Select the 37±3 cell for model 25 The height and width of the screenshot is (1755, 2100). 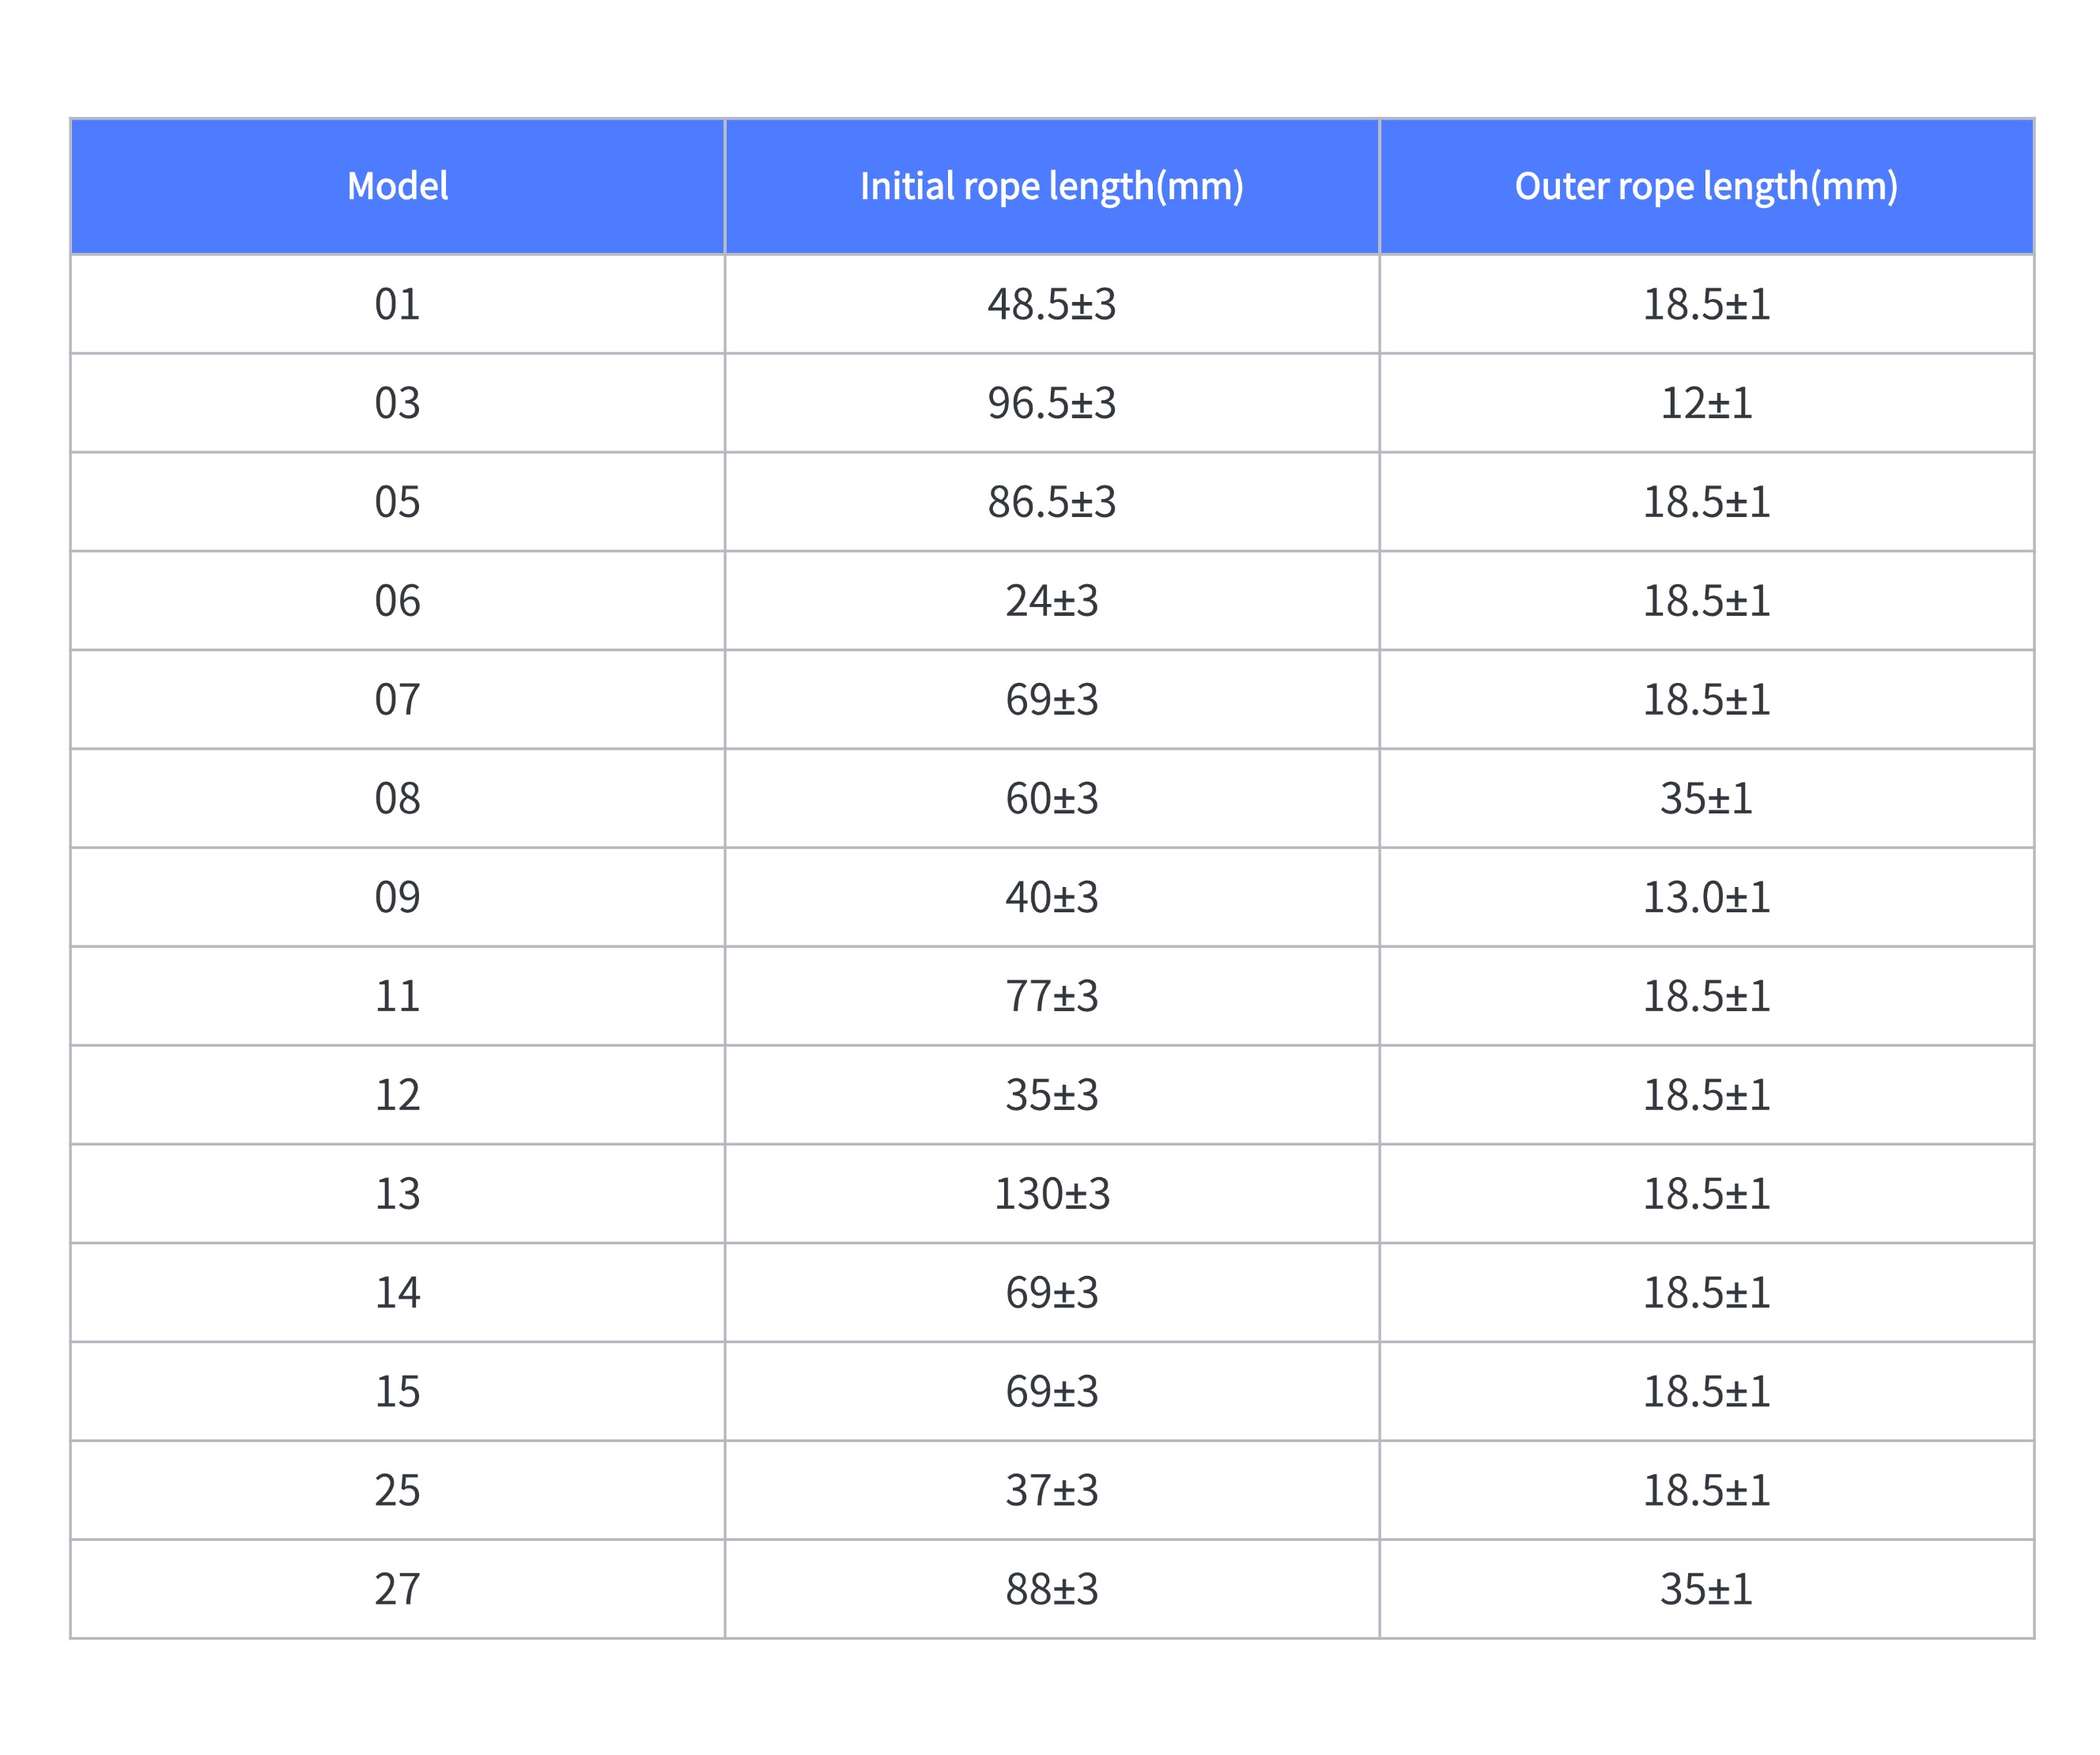click(1052, 1490)
